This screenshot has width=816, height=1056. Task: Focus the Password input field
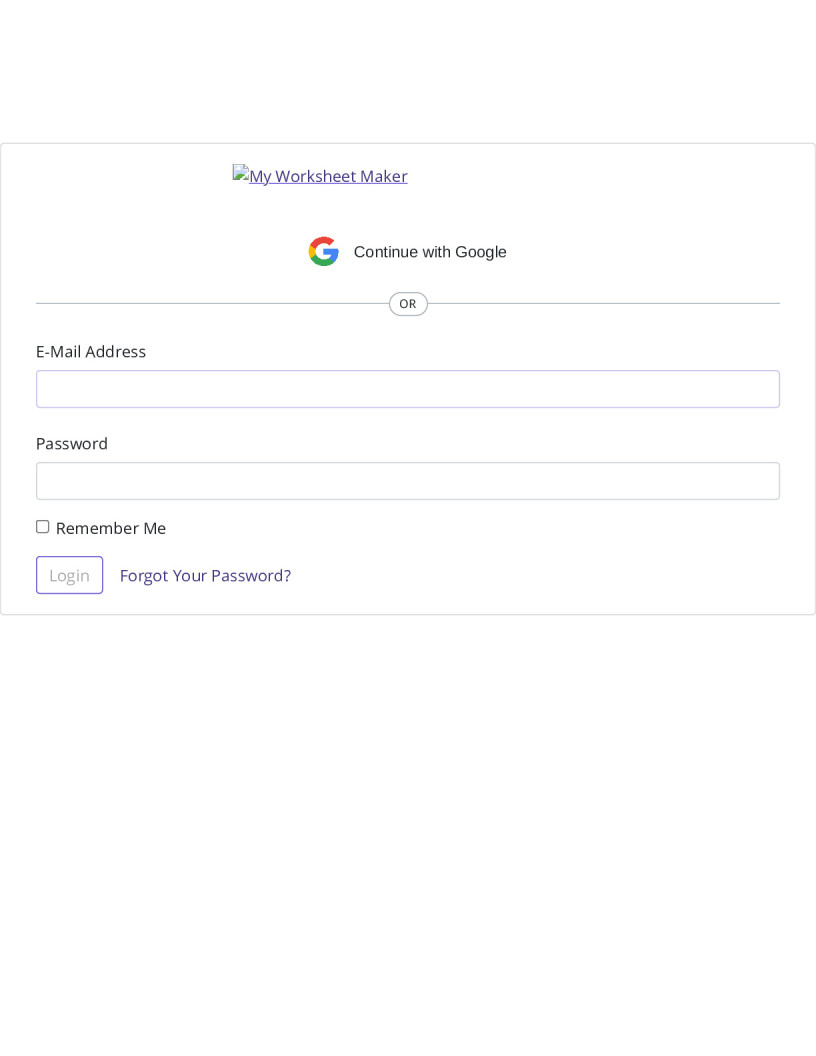click(408, 481)
